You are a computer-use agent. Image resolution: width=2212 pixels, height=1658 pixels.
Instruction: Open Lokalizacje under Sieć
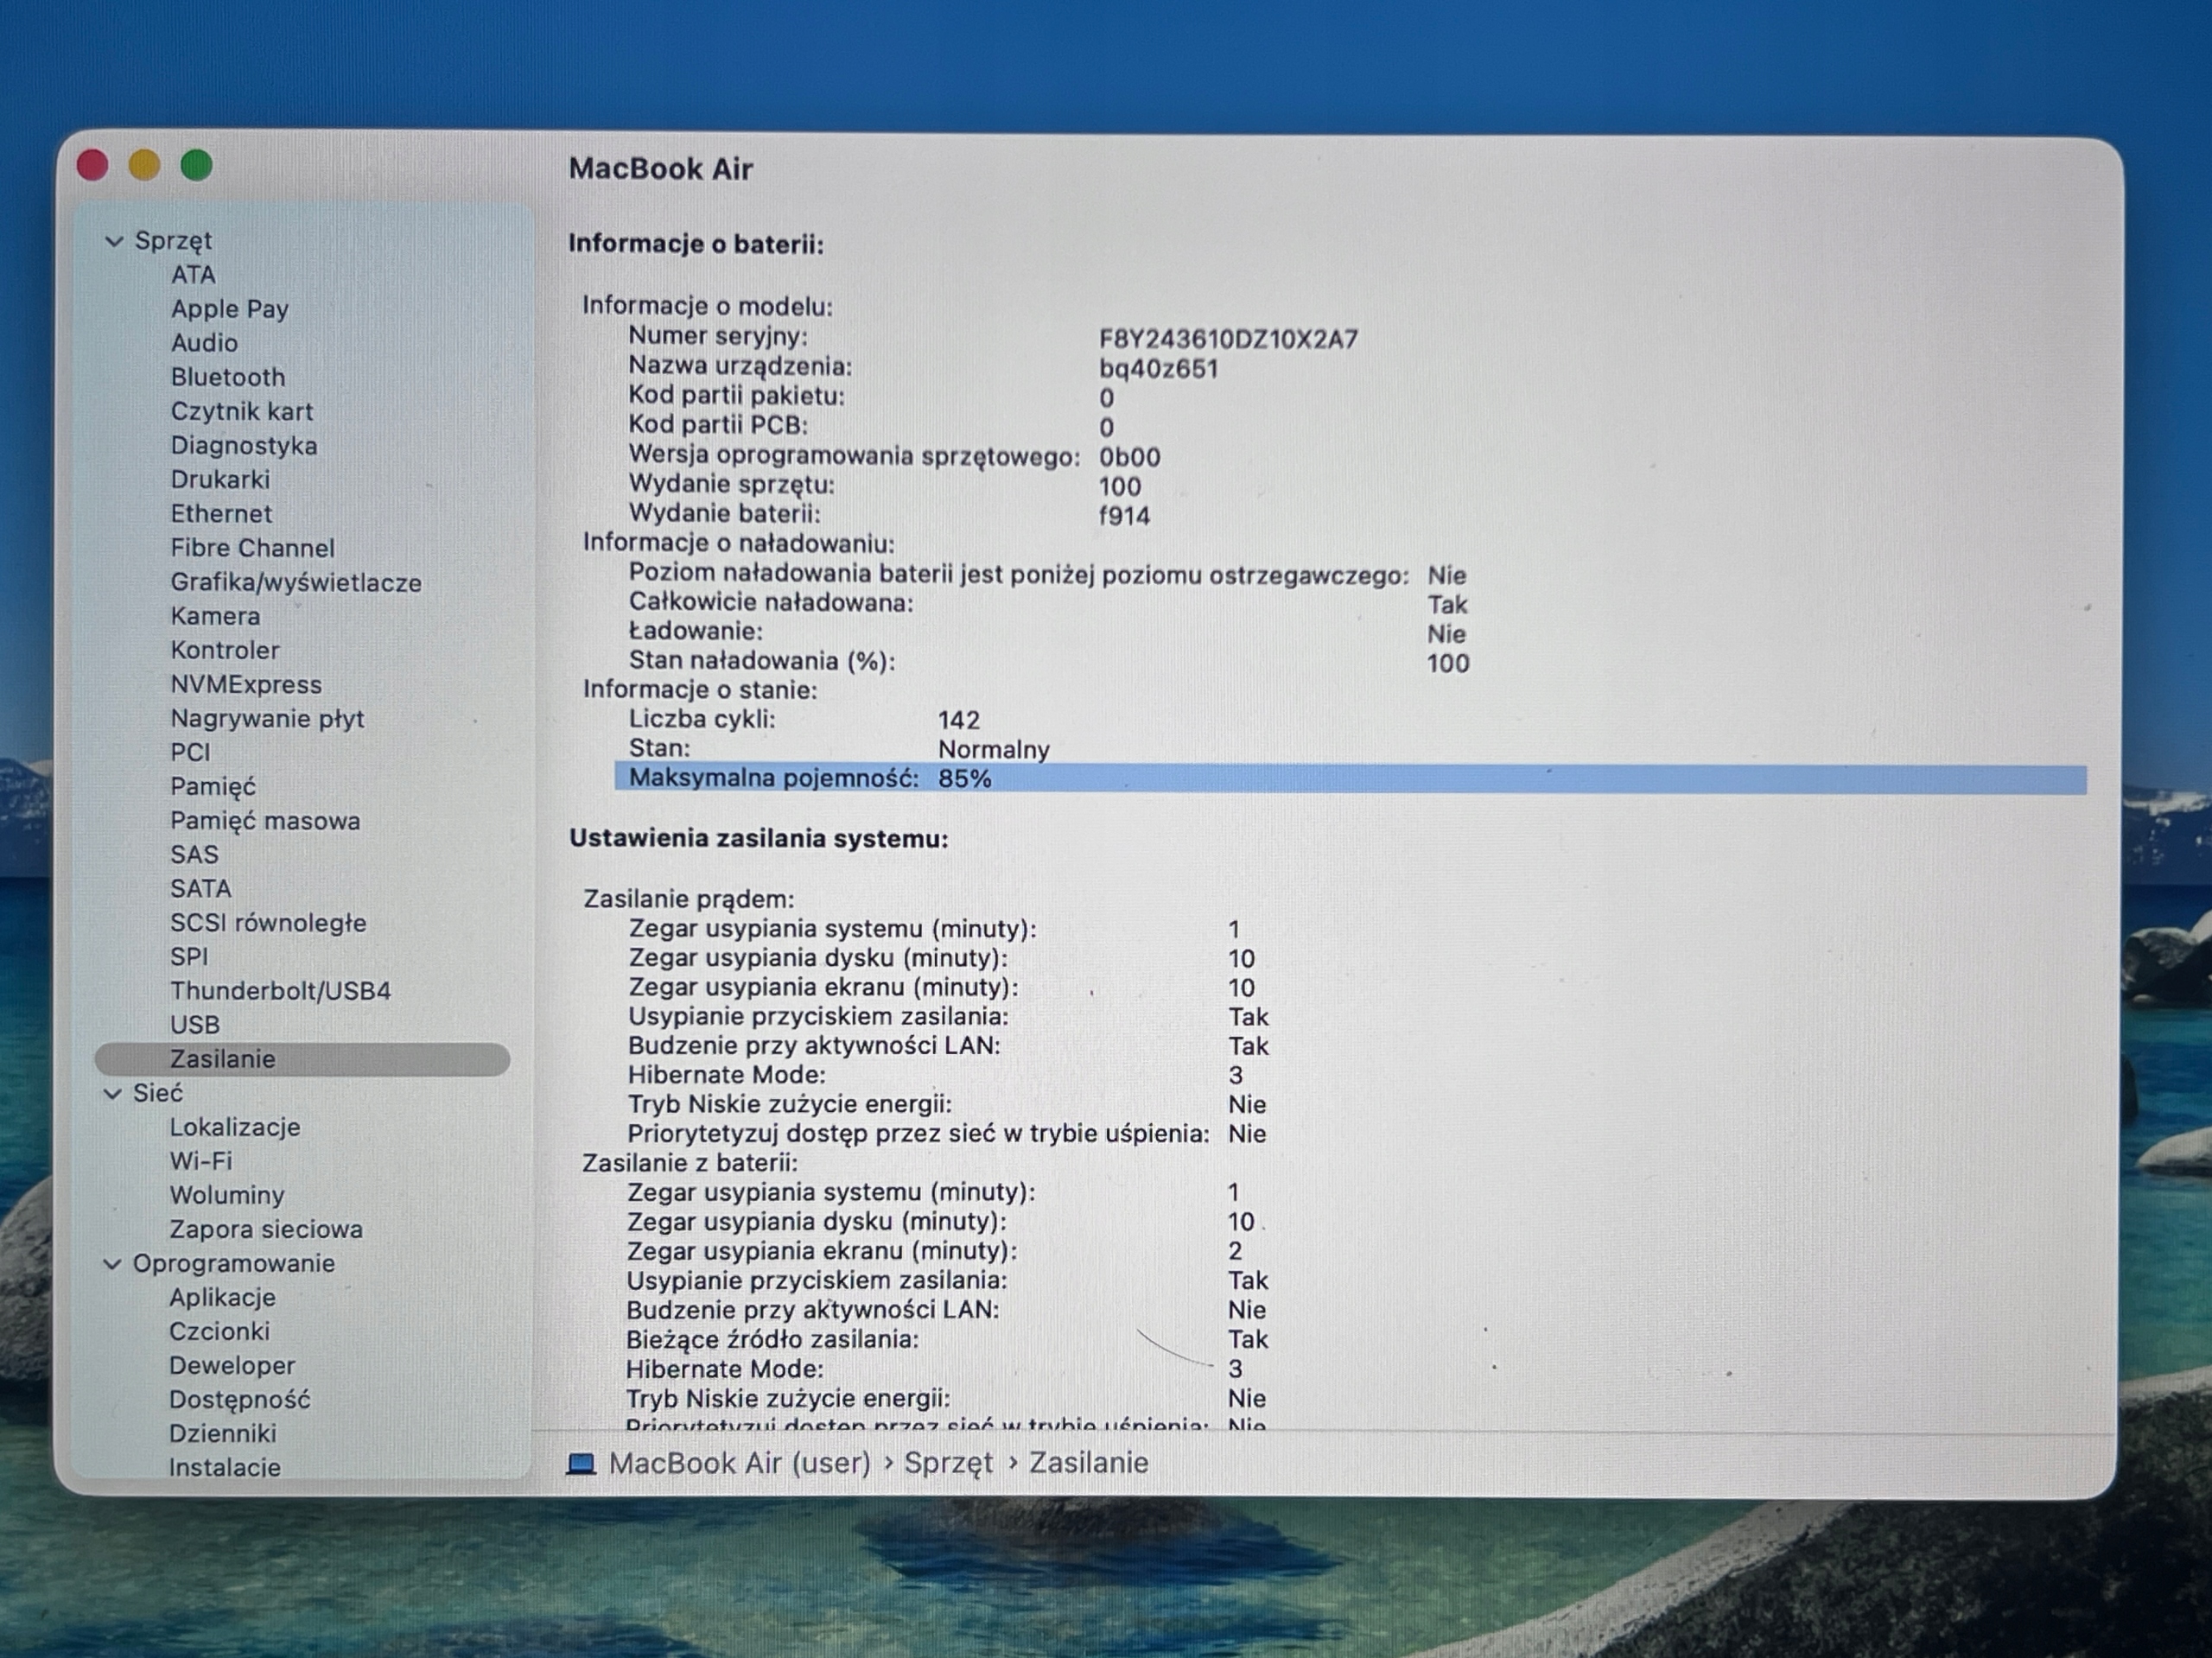[x=235, y=1128]
